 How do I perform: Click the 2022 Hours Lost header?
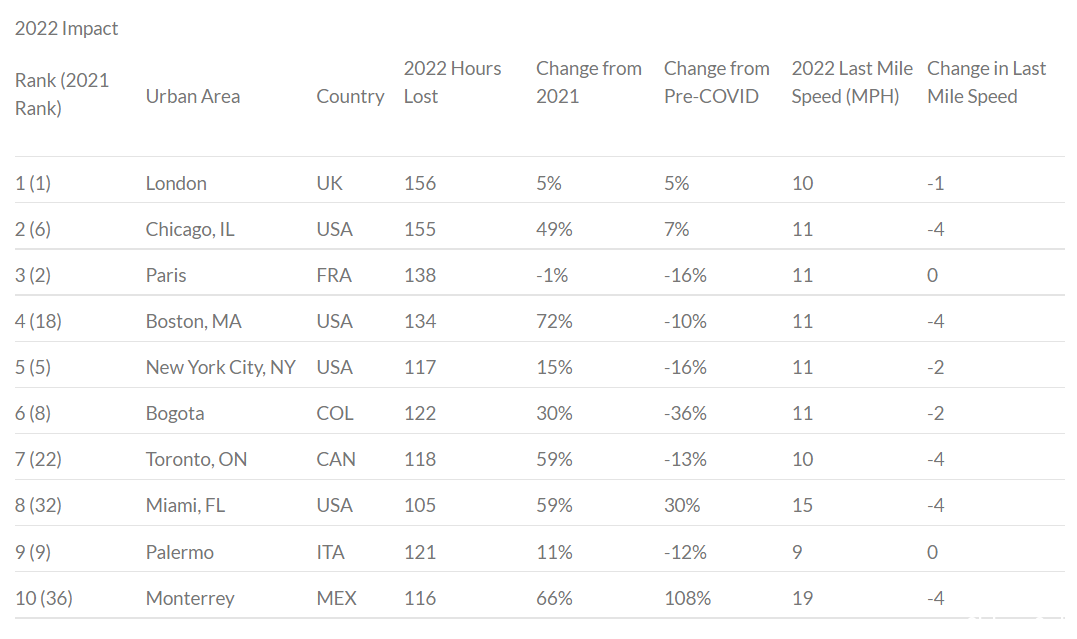click(452, 82)
